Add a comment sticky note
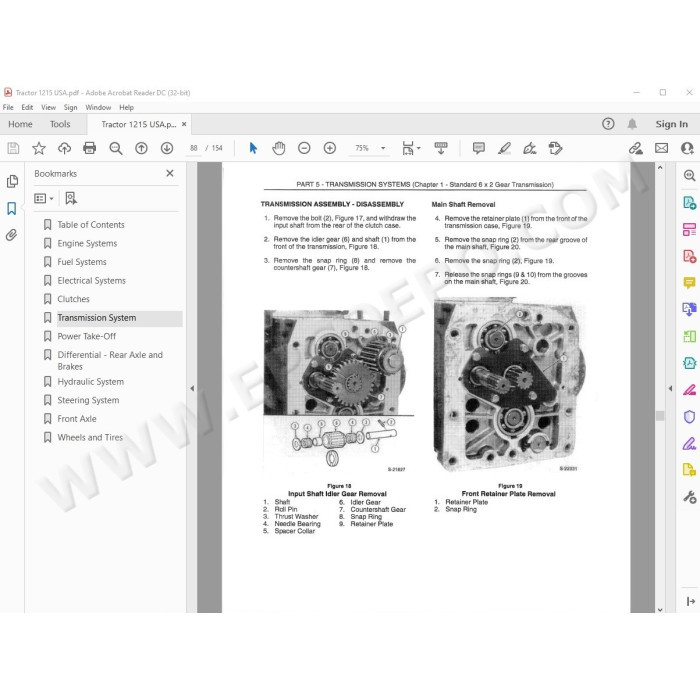700x700 pixels. (479, 148)
